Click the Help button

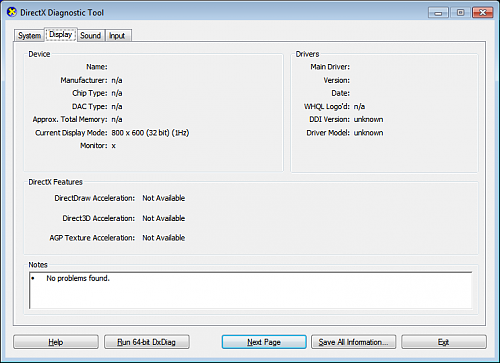pos(56,342)
